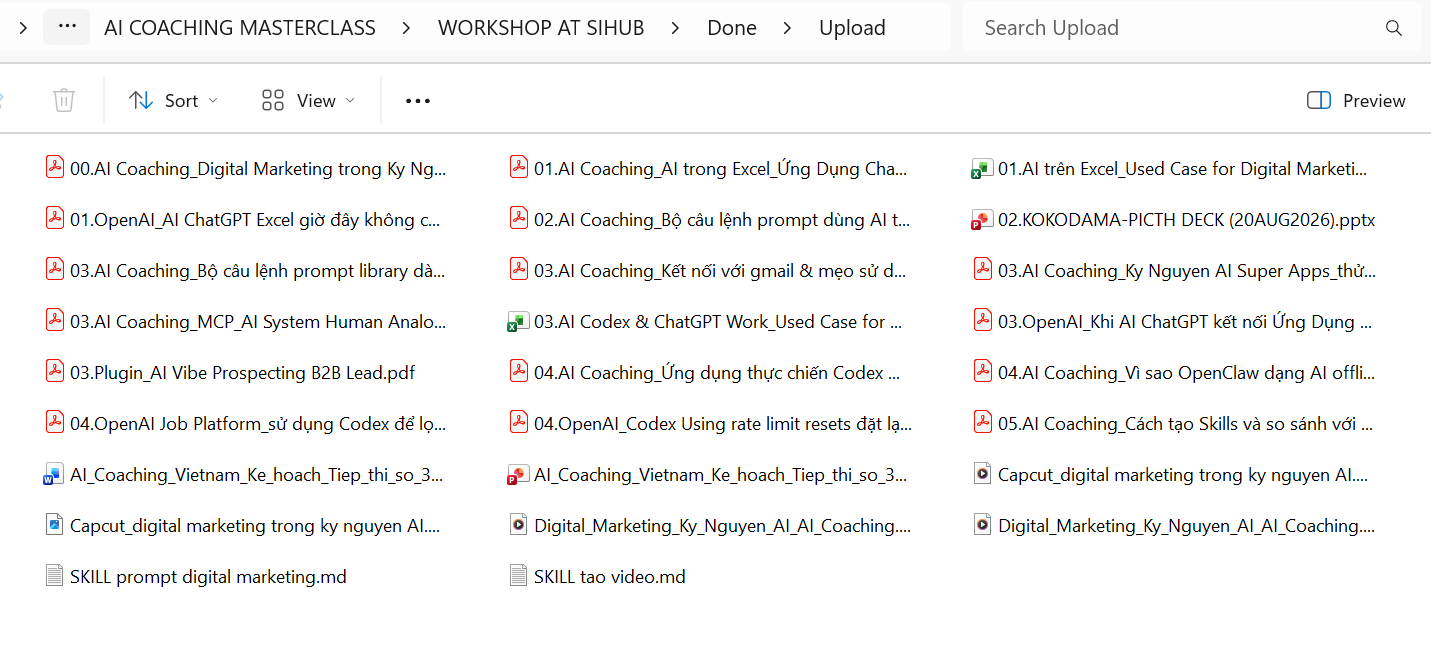Select the KOKODAMA-PICTH DECK pptx file icon
Screen dimensions: 1431x658
coord(982,220)
